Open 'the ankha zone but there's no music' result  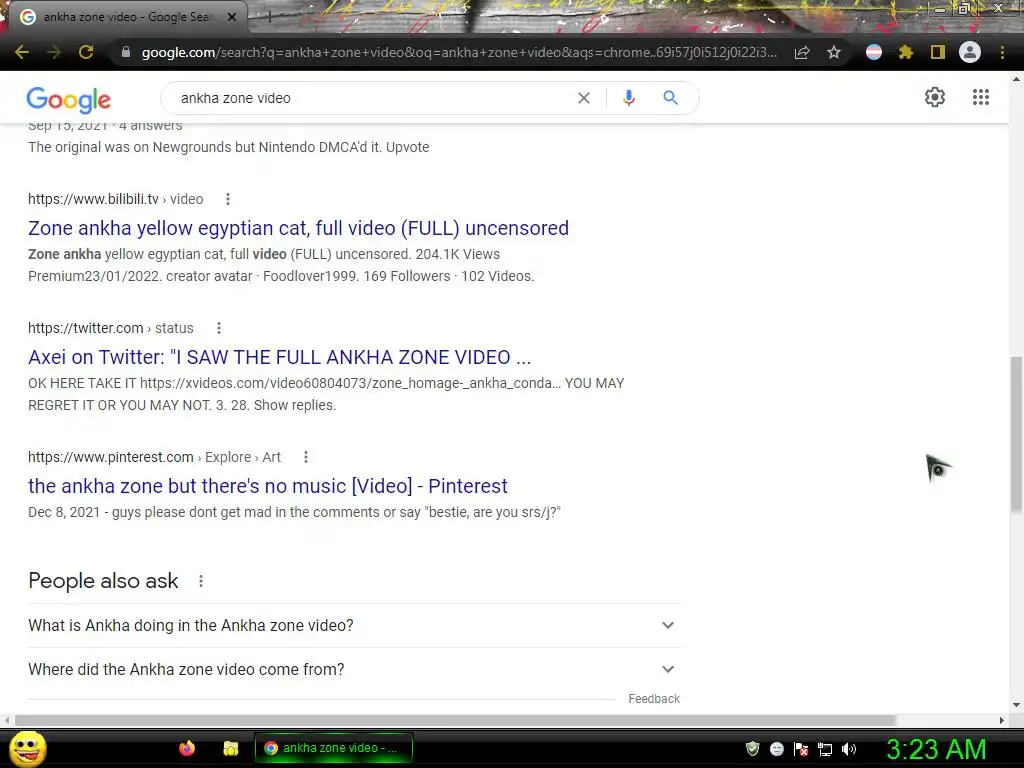pyautogui.click(x=268, y=486)
